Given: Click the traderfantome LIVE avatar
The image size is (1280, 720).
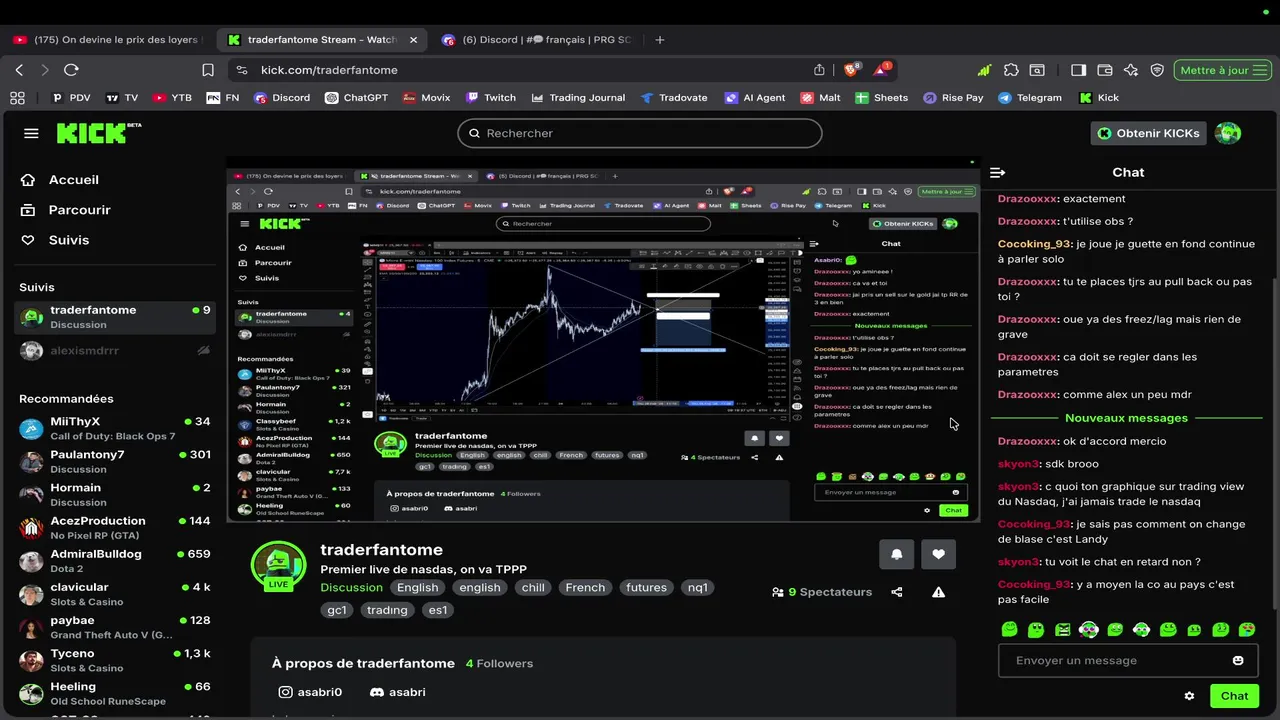Looking at the screenshot, I should [x=278, y=566].
